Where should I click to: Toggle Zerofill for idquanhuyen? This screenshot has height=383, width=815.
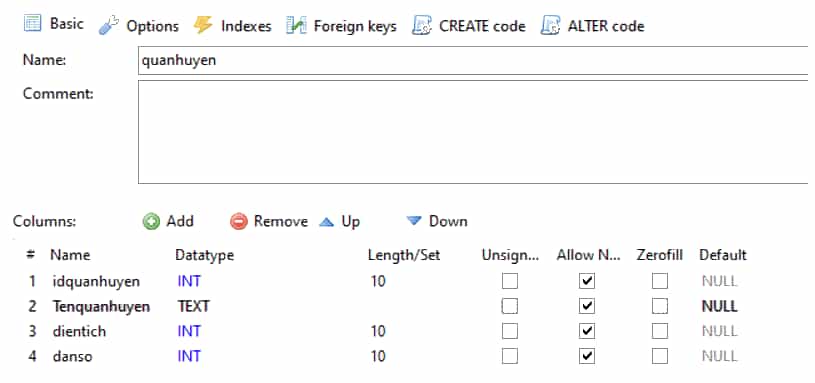tap(660, 282)
